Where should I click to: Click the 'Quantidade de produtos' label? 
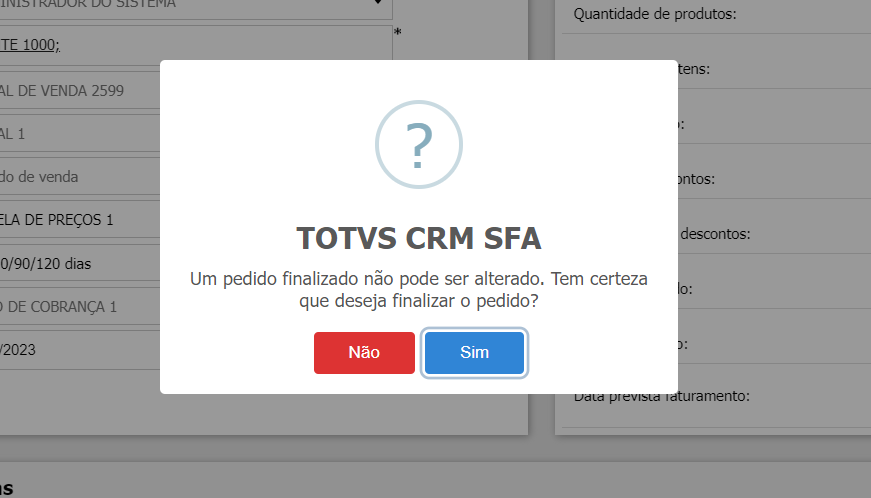coord(655,14)
